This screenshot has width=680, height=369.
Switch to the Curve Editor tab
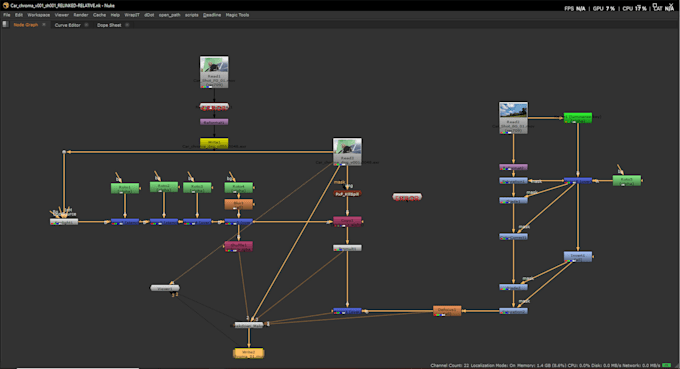point(68,25)
